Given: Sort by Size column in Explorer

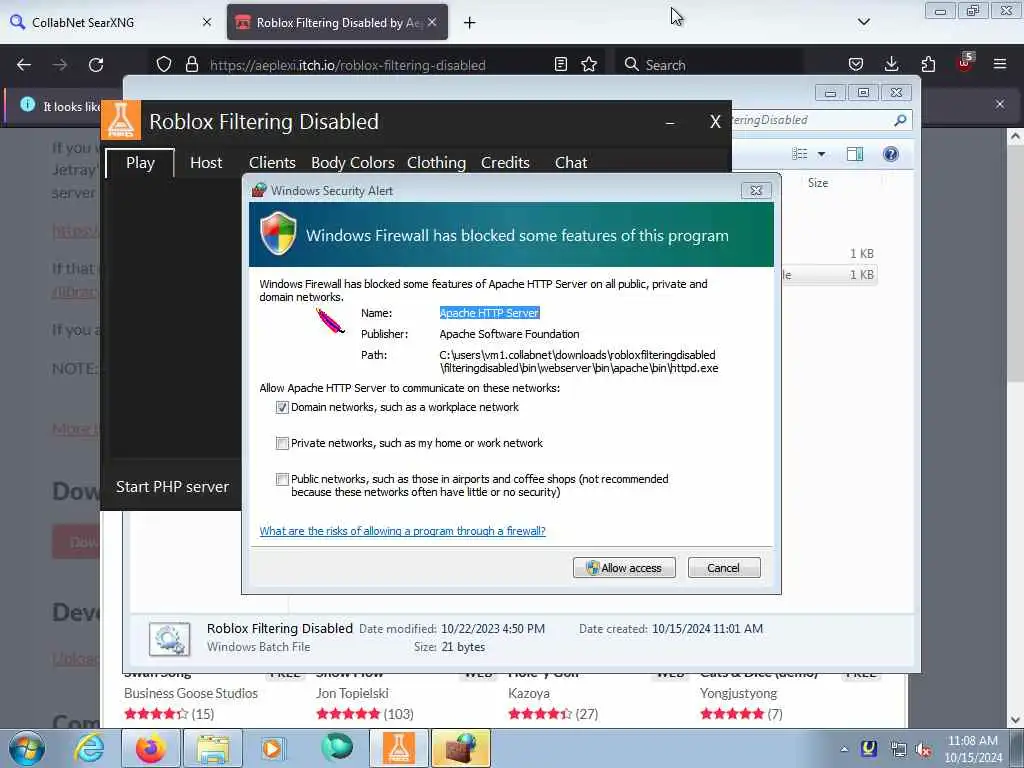Looking at the screenshot, I should [818, 183].
